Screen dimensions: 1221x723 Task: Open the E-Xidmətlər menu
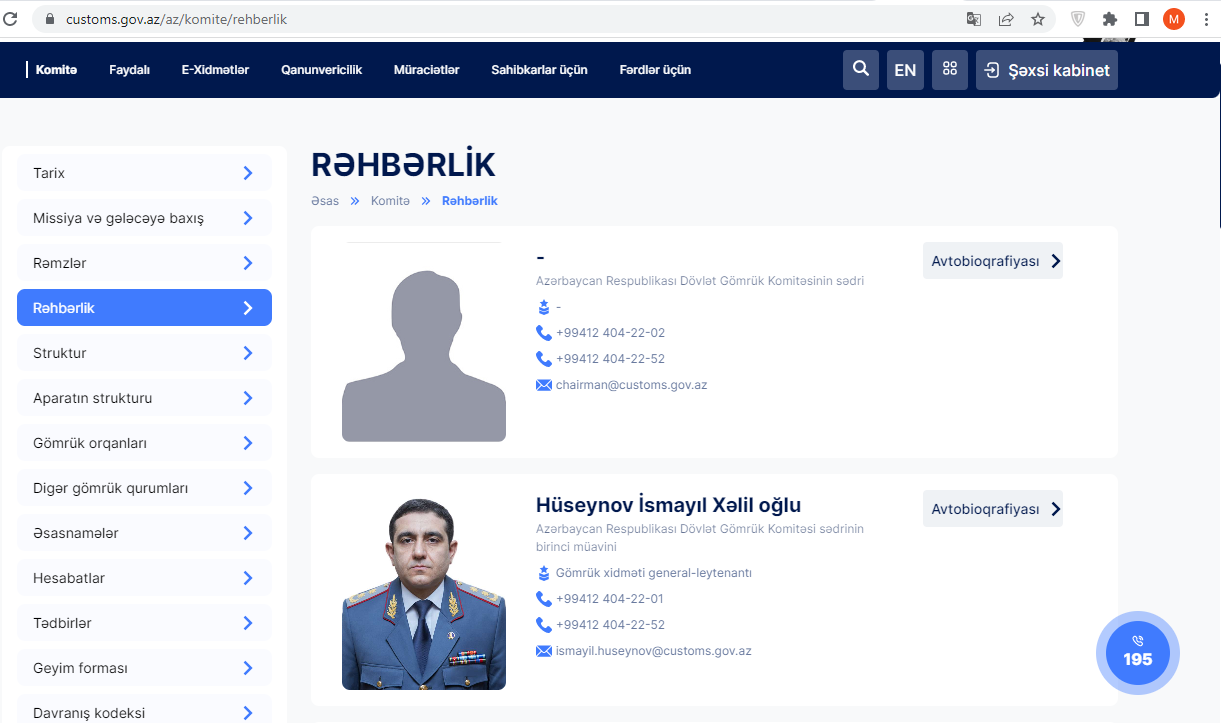(215, 70)
